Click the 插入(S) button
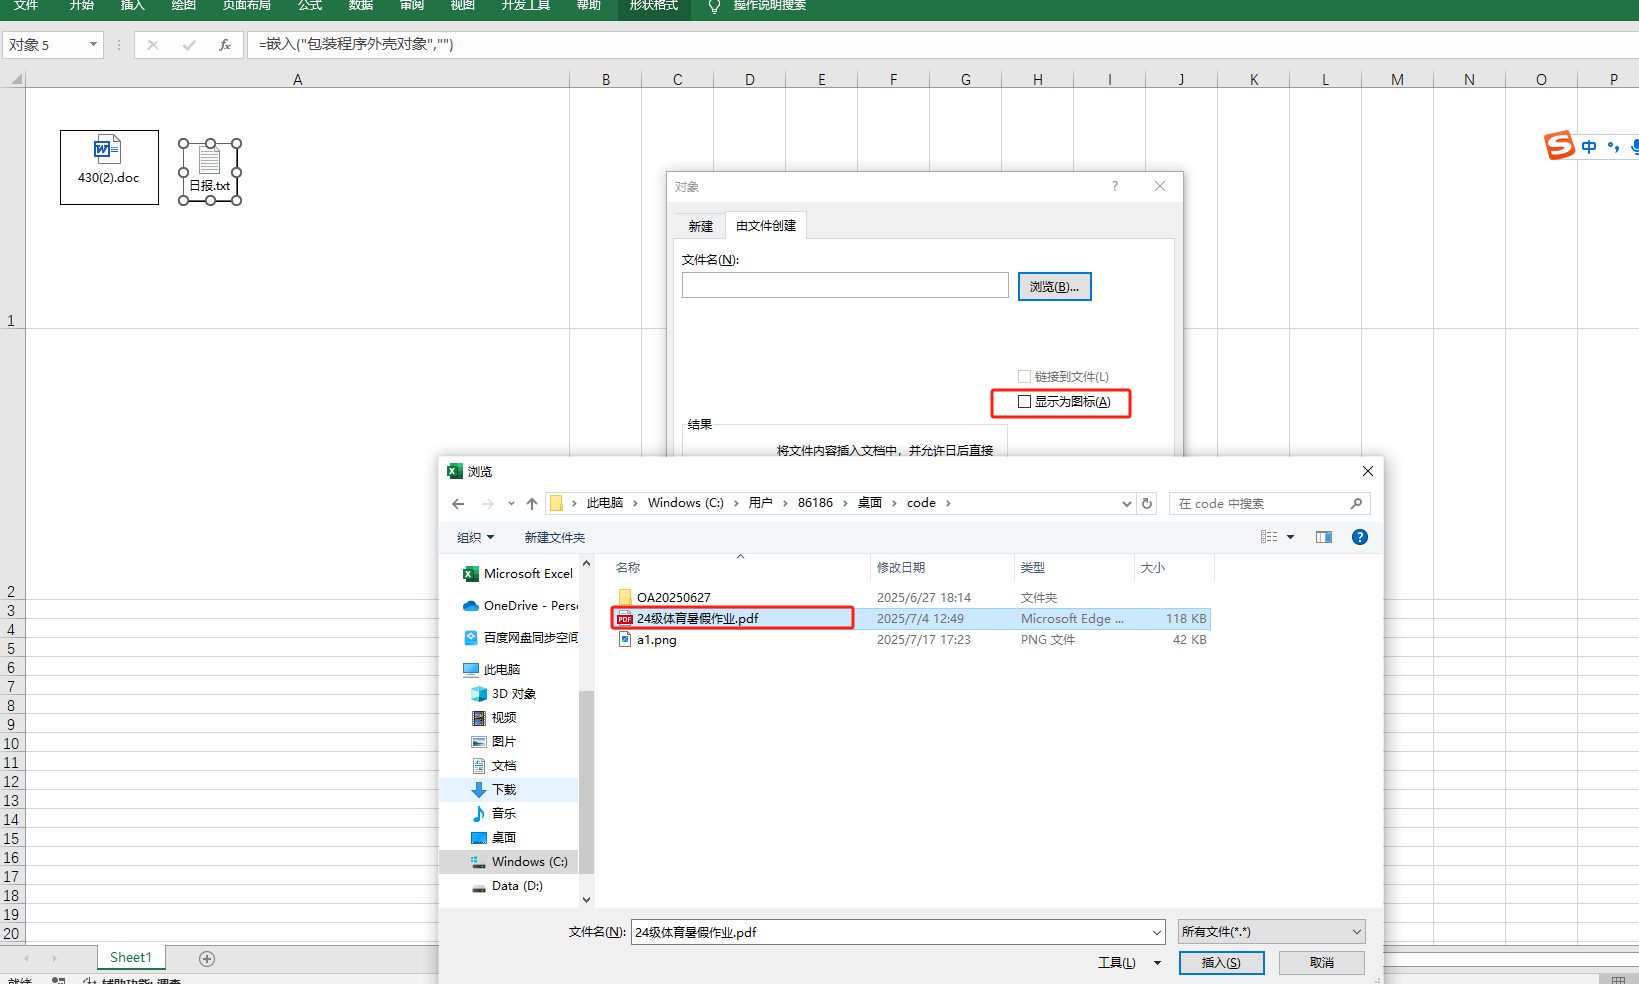The image size is (1639, 984). (x=1221, y=962)
